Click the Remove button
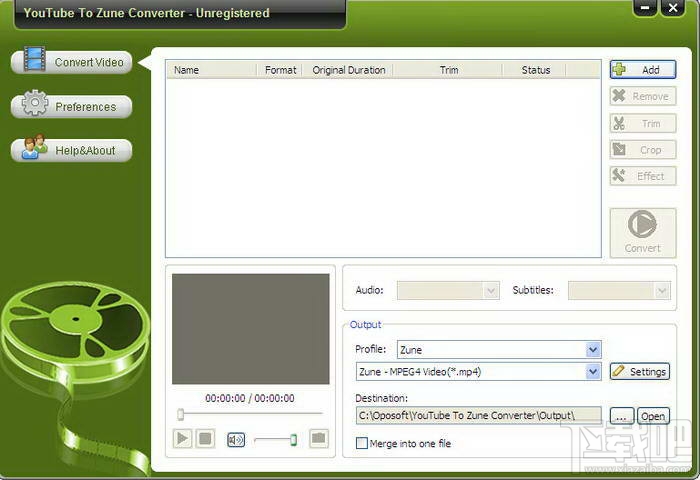The image size is (700, 480). tap(643, 96)
